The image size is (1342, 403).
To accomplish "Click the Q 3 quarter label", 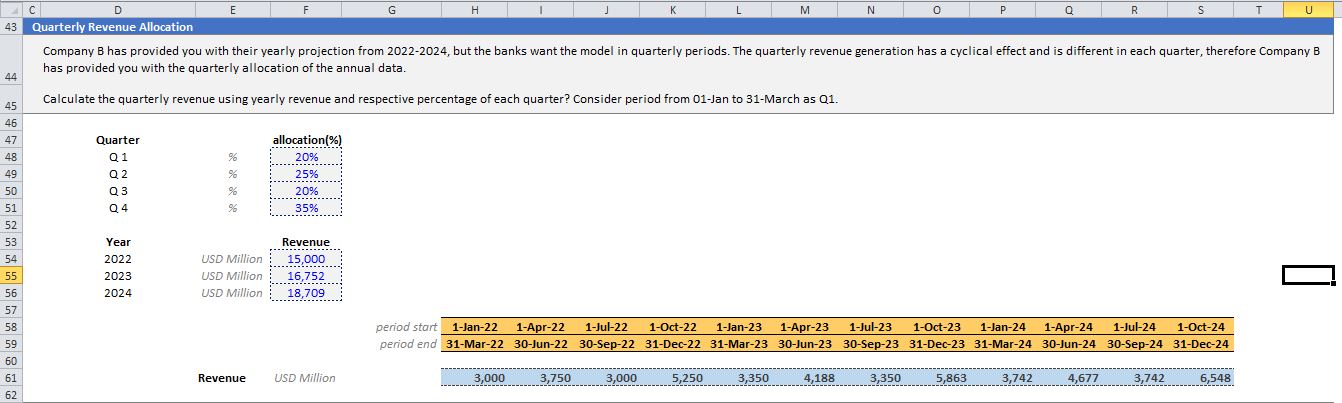I will coord(118,191).
